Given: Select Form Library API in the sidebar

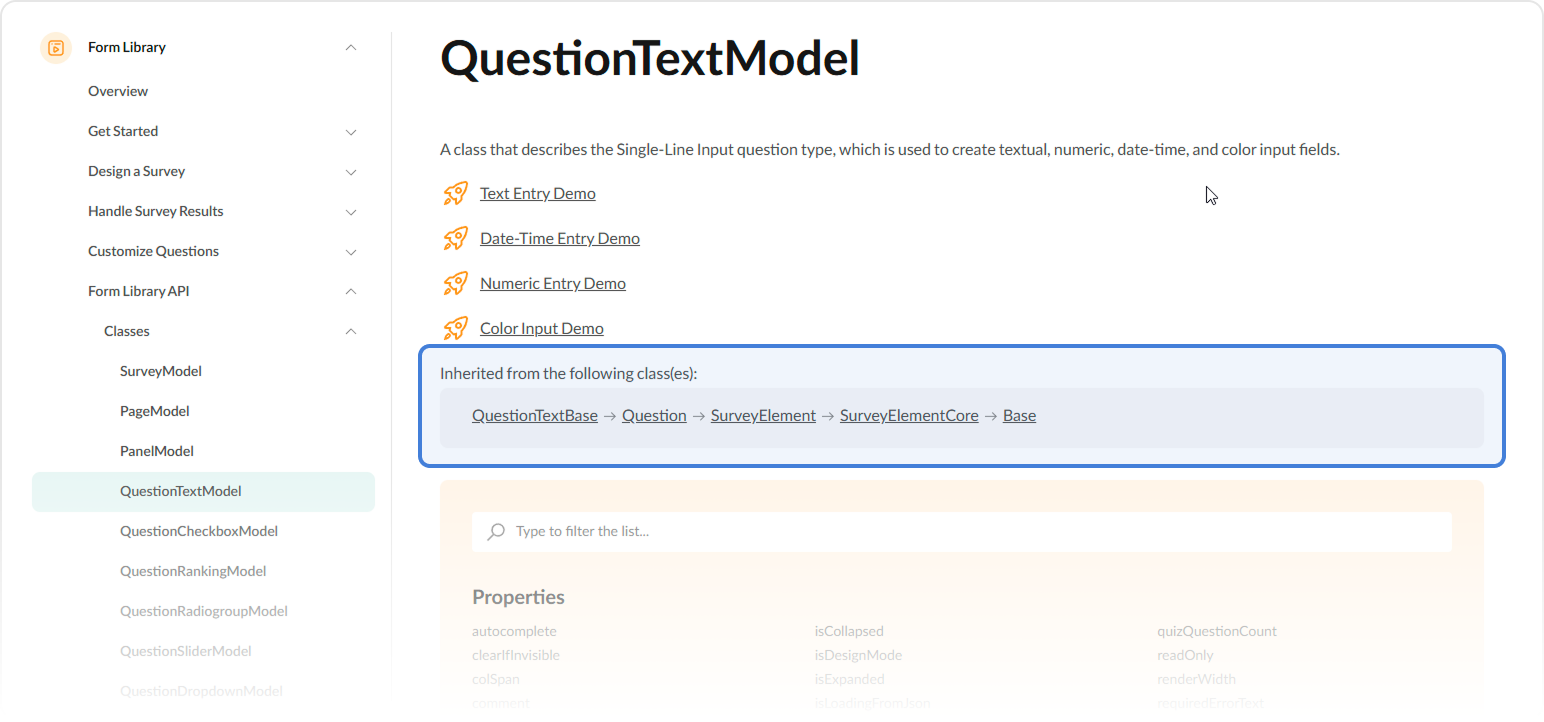Looking at the screenshot, I should (138, 291).
